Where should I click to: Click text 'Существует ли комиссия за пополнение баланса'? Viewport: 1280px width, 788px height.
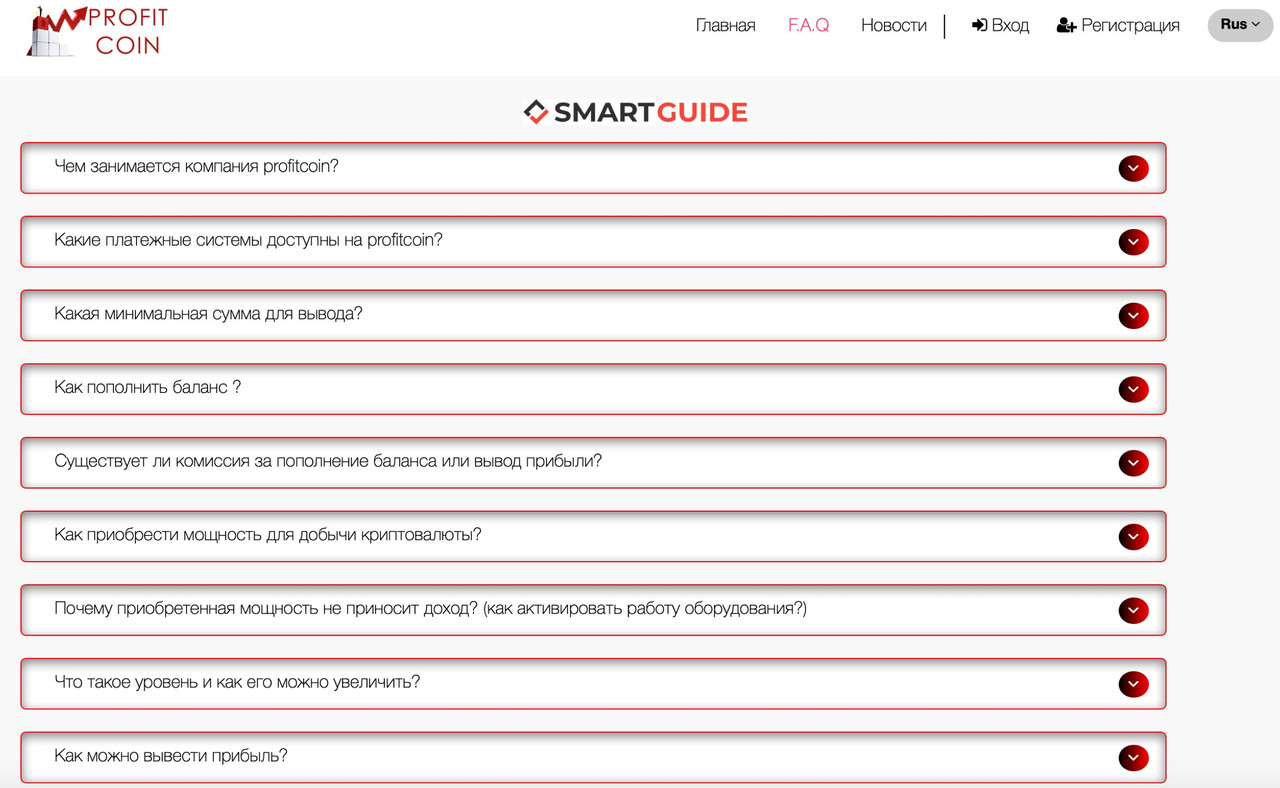coord(245,461)
